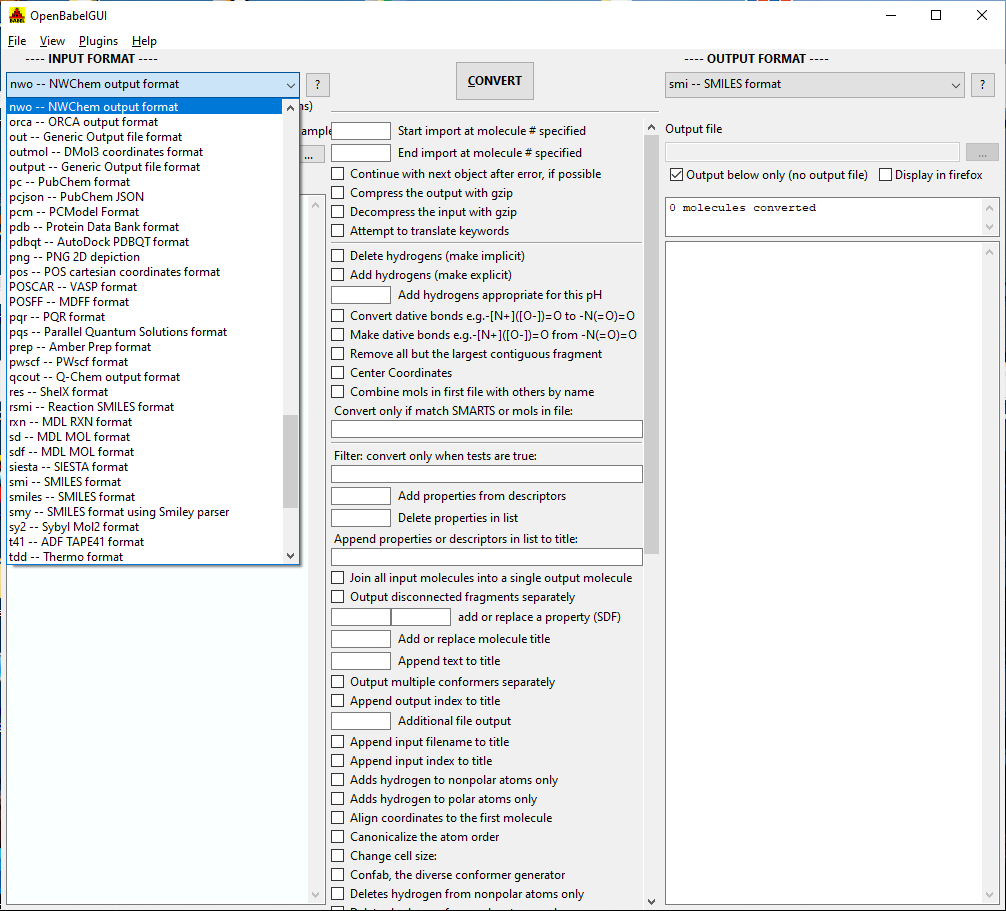Select 'orca -- ORCA output format' from list
Image resolution: width=1006 pixels, height=911 pixels.
[144, 122]
